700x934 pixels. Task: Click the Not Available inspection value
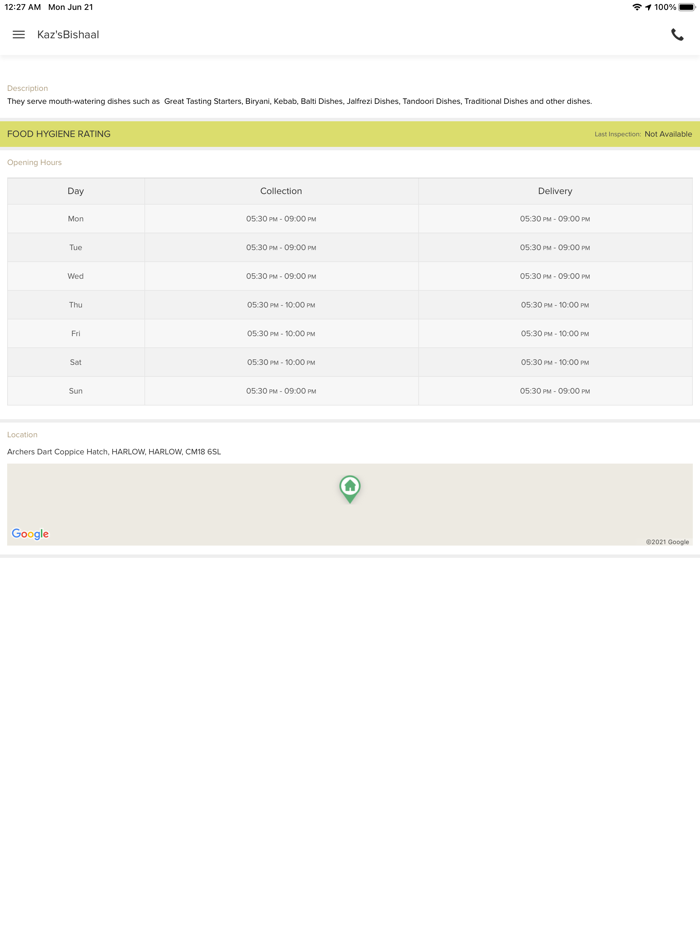point(668,134)
